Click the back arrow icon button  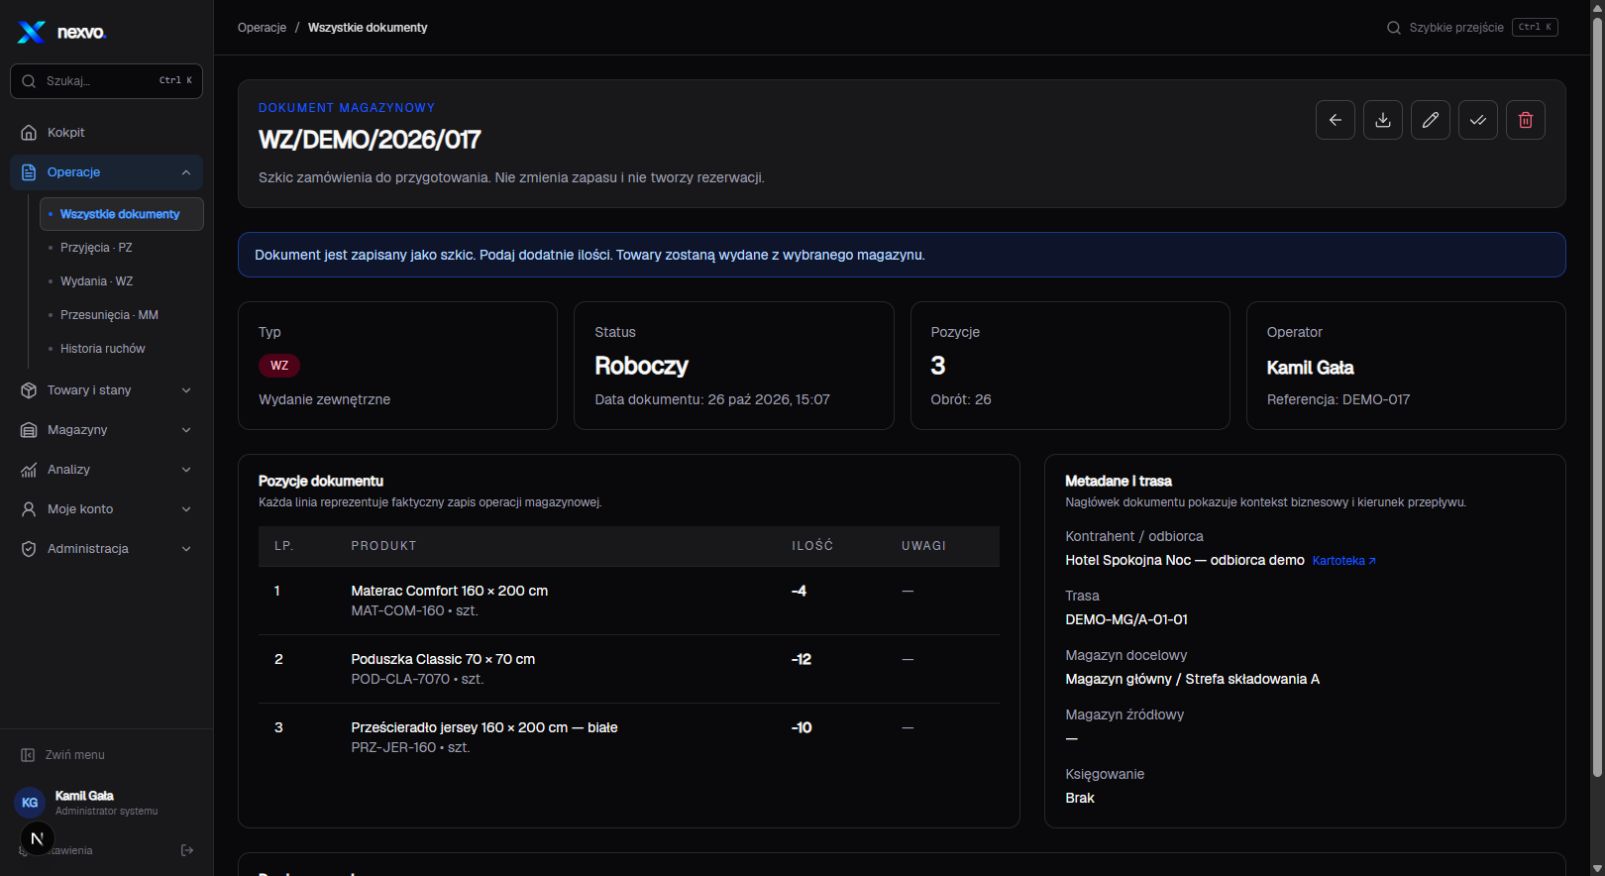coord(1335,120)
